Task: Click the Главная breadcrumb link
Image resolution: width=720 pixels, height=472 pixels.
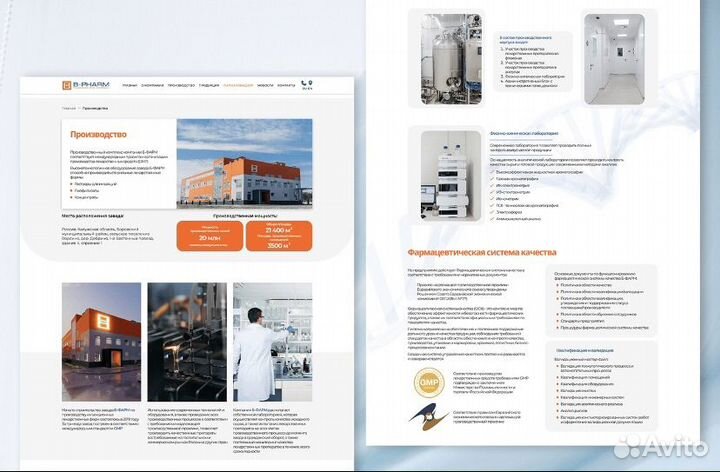Action: (x=69, y=107)
